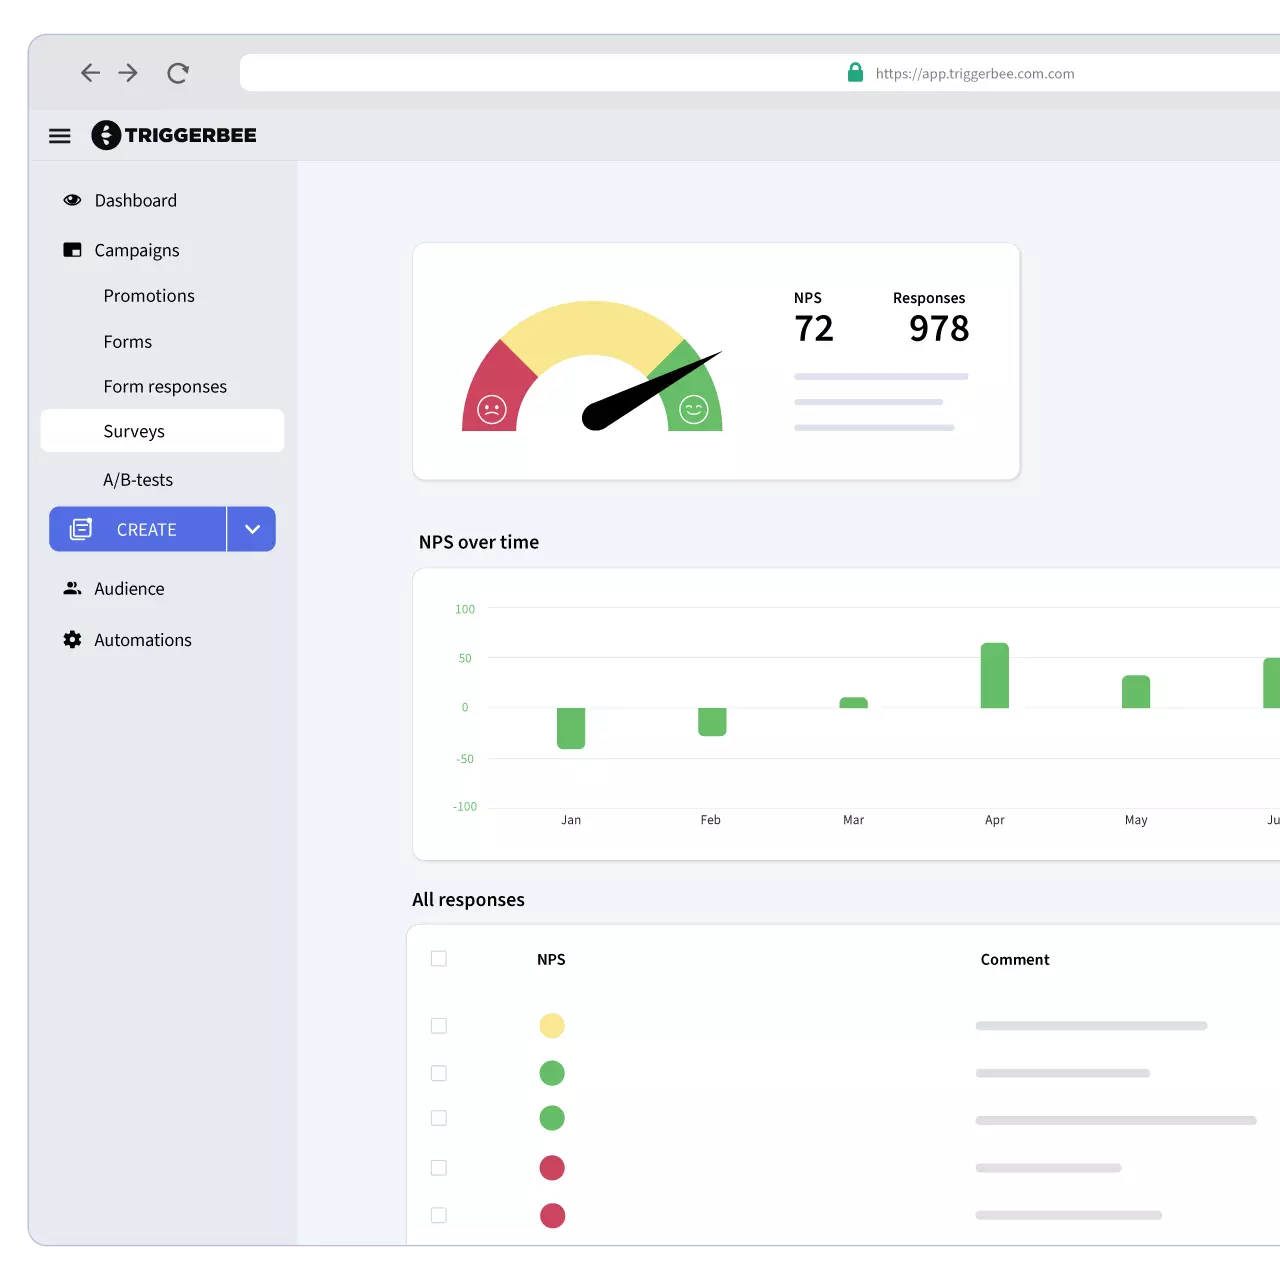1280x1280 pixels.
Task: Select checkbox of the first red NPS response
Action: coord(438,1168)
